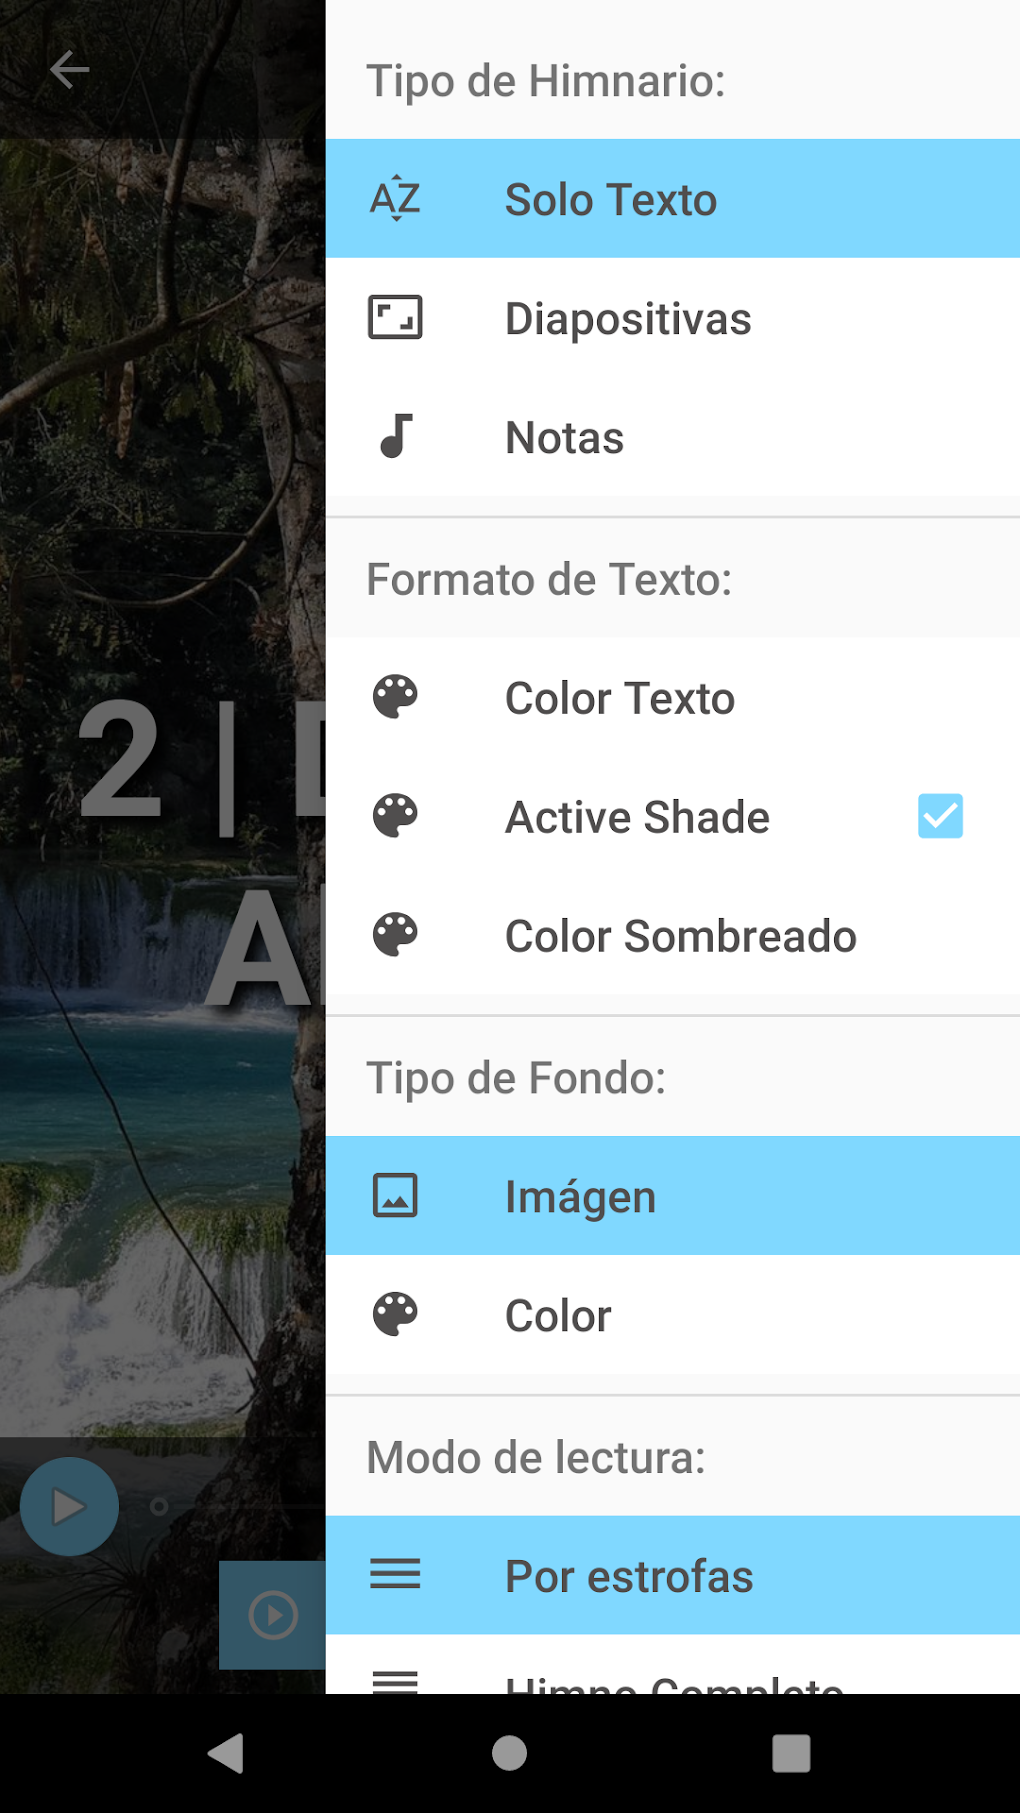Image resolution: width=1020 pixels, height=1813 pixels.
Task: Open Color Texto setting
Action: tap(619, 698)
